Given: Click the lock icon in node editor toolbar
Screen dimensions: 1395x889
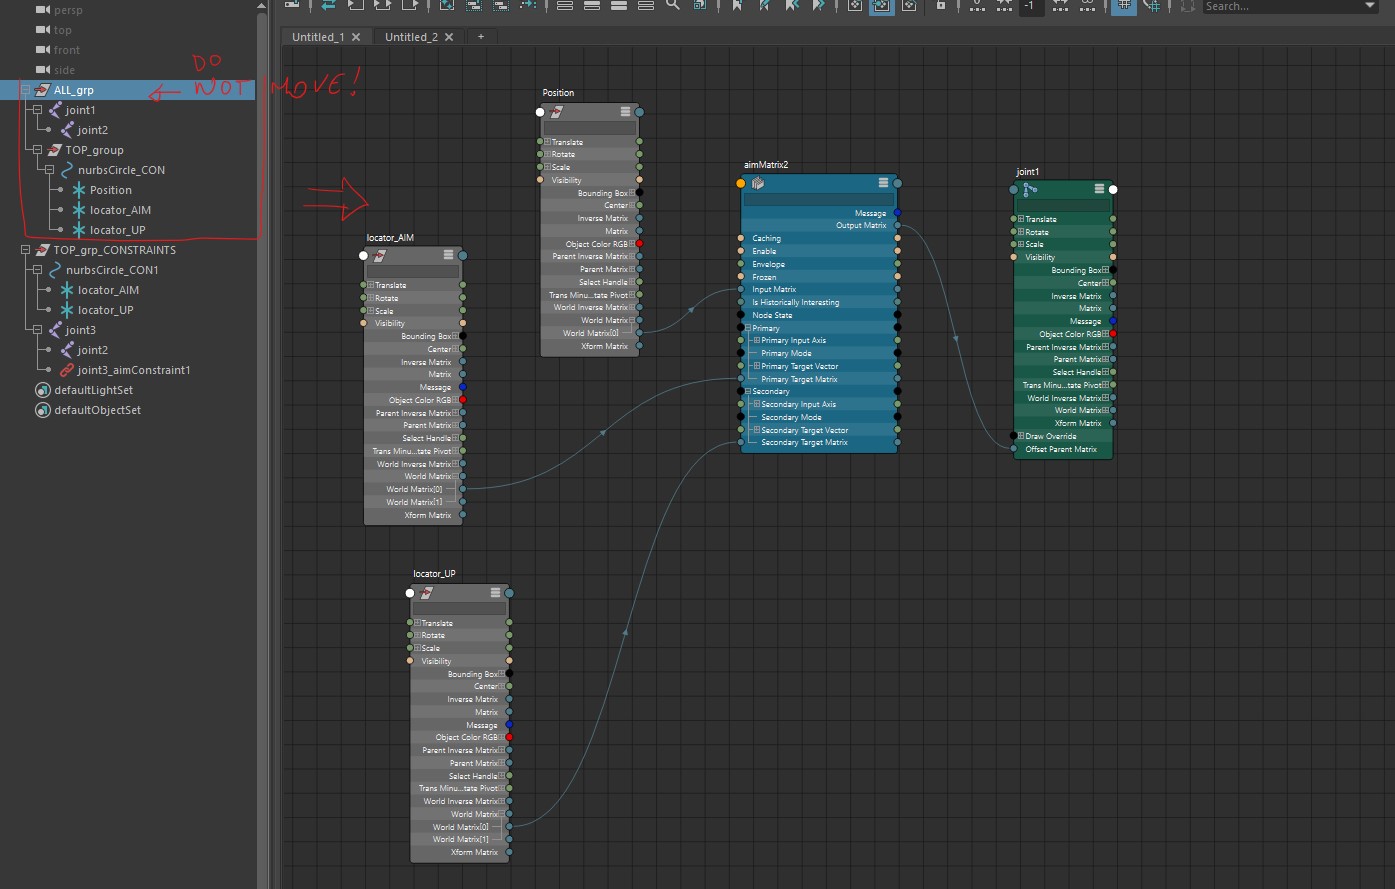Looking at the screenshot, I should point(940,5).
